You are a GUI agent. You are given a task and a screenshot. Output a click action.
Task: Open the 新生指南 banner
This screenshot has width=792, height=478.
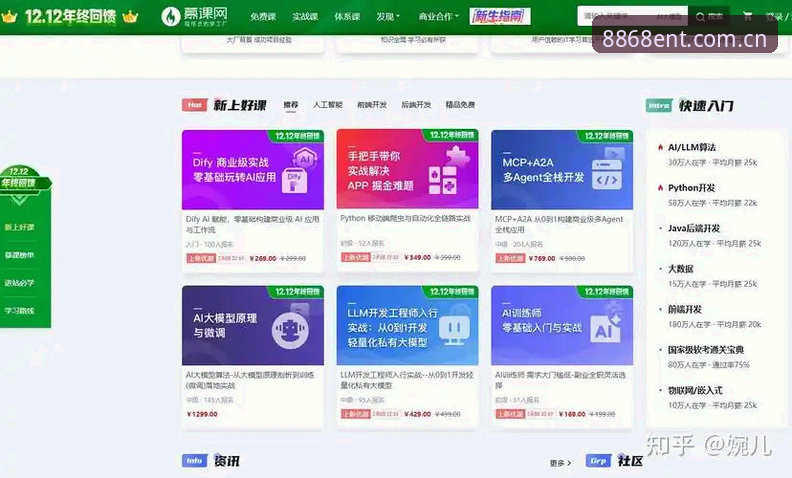500,16
